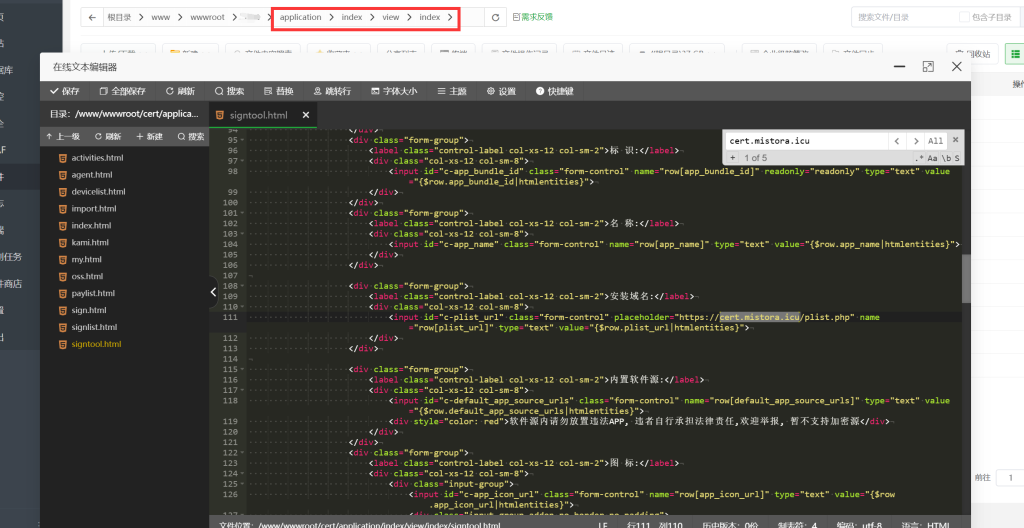Refresh the file manager directory
The width and height of the screenshot is (1024, 528).
496,18
